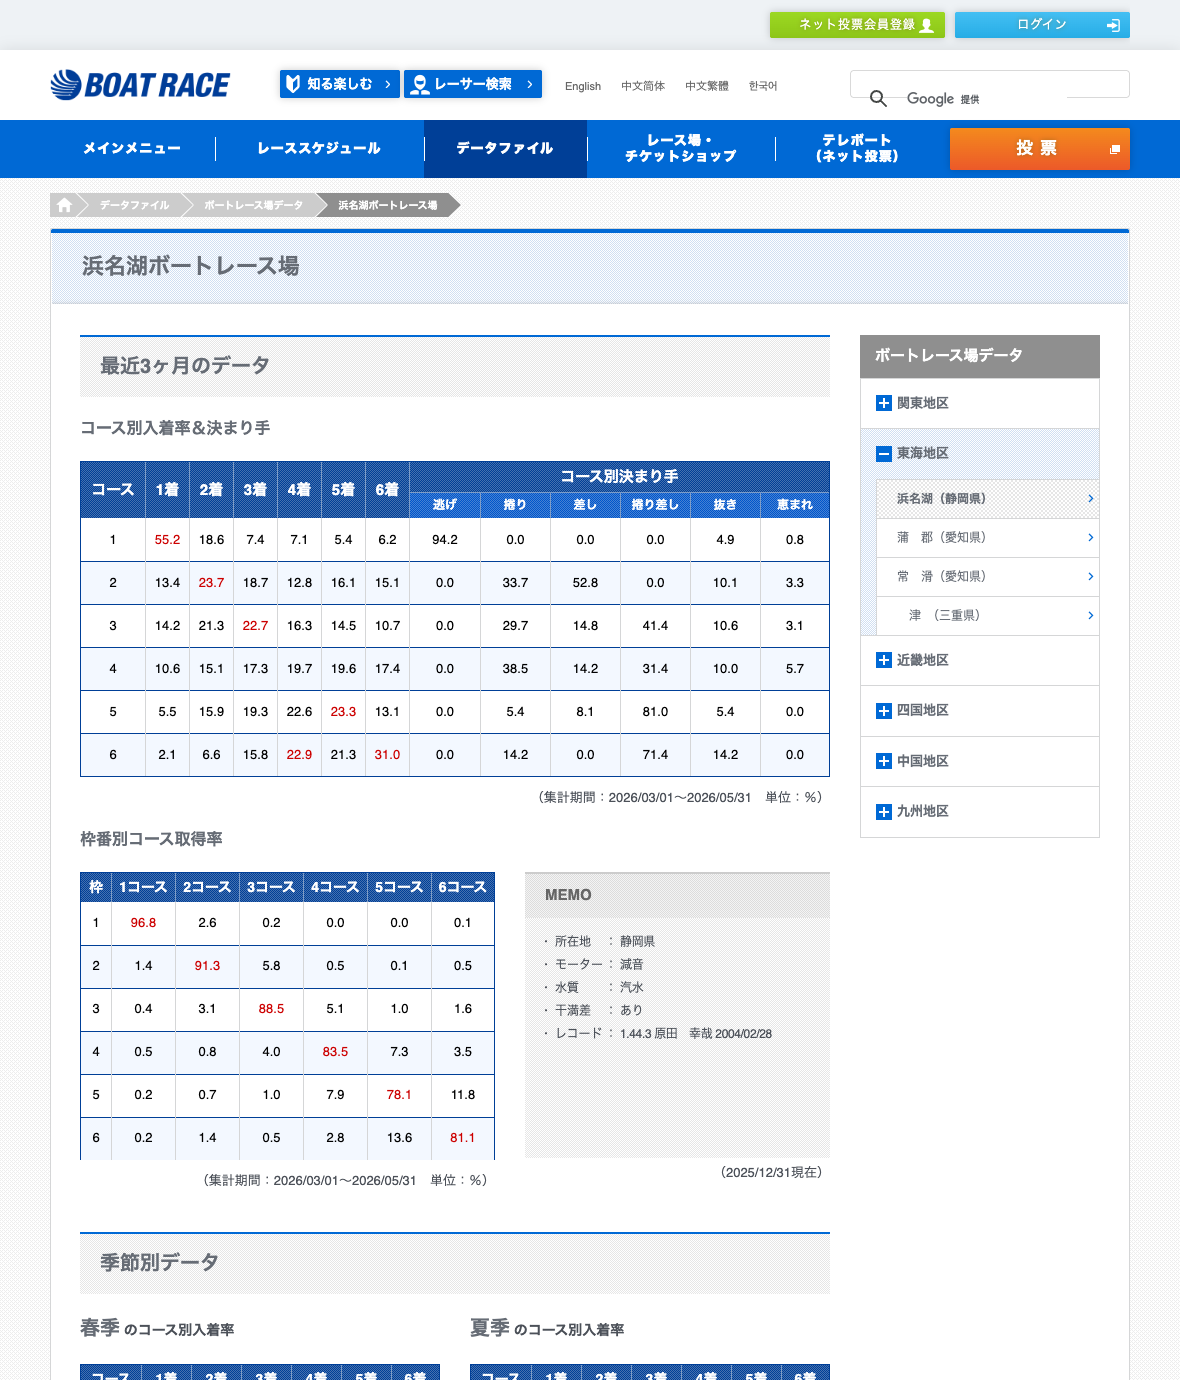
Task: Click the 逃げ column header
Action: click(445, 505)
